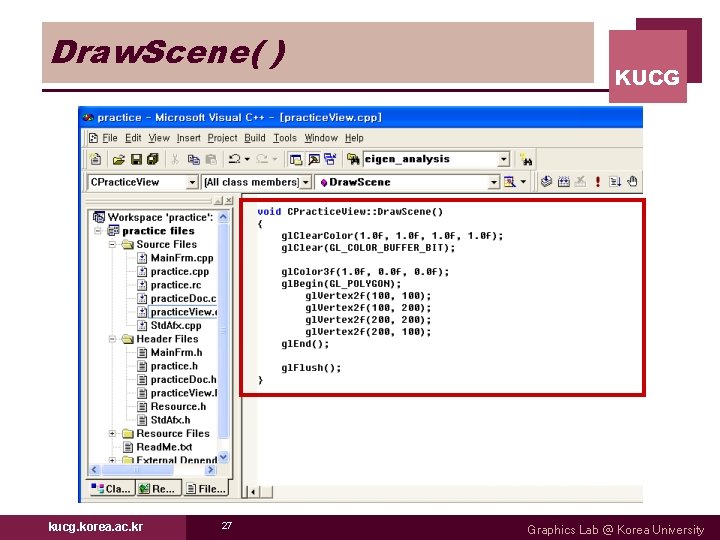This screenshot has height=540, width=720.
Task: Select ReadMe.txt in the file tree
Action: click(164, 447)
